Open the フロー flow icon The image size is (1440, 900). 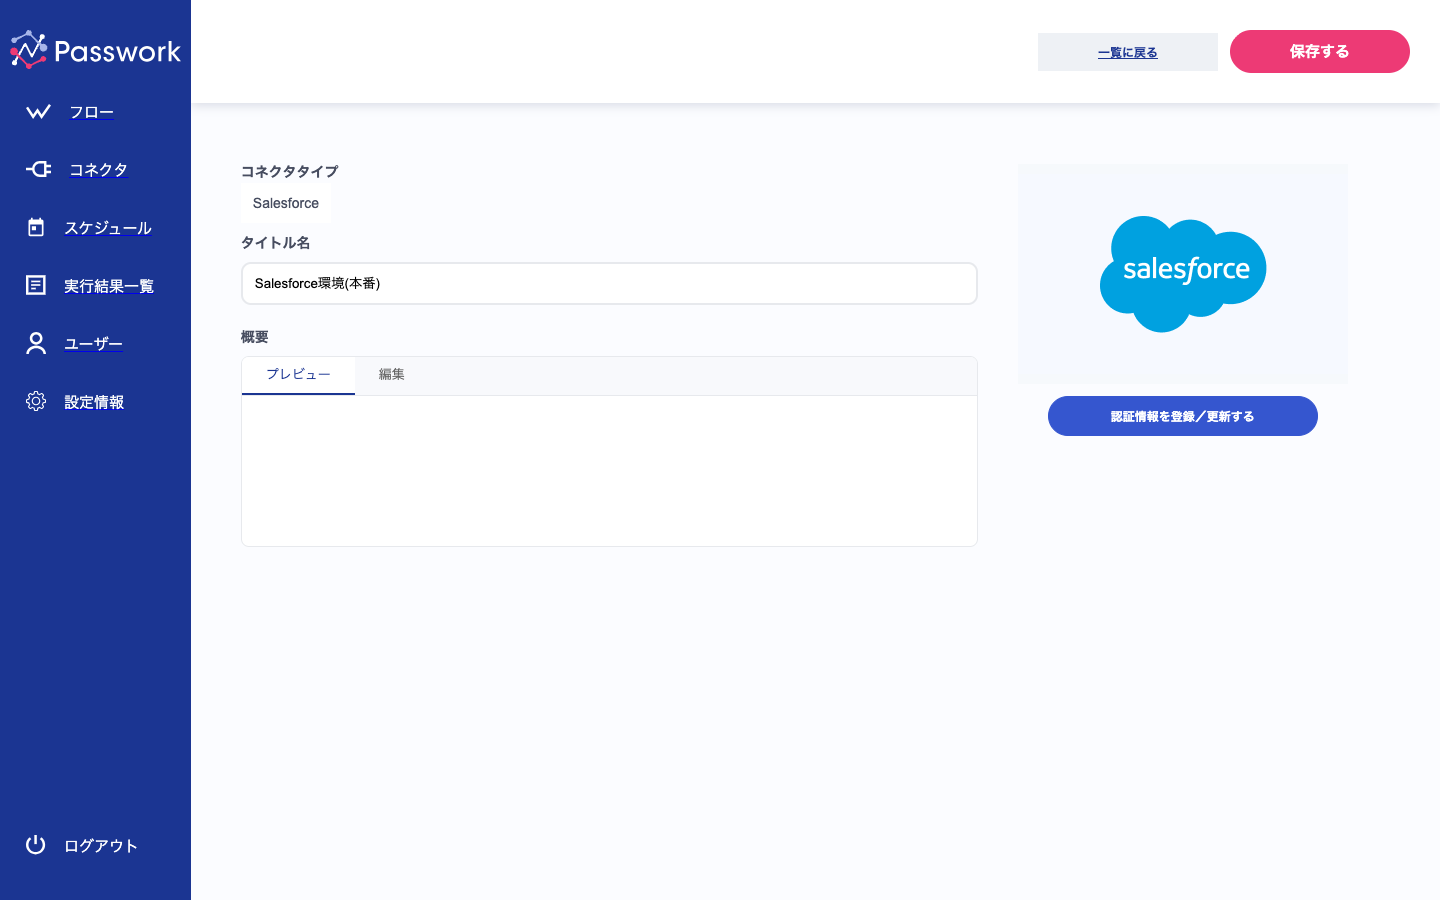(38, 112)
